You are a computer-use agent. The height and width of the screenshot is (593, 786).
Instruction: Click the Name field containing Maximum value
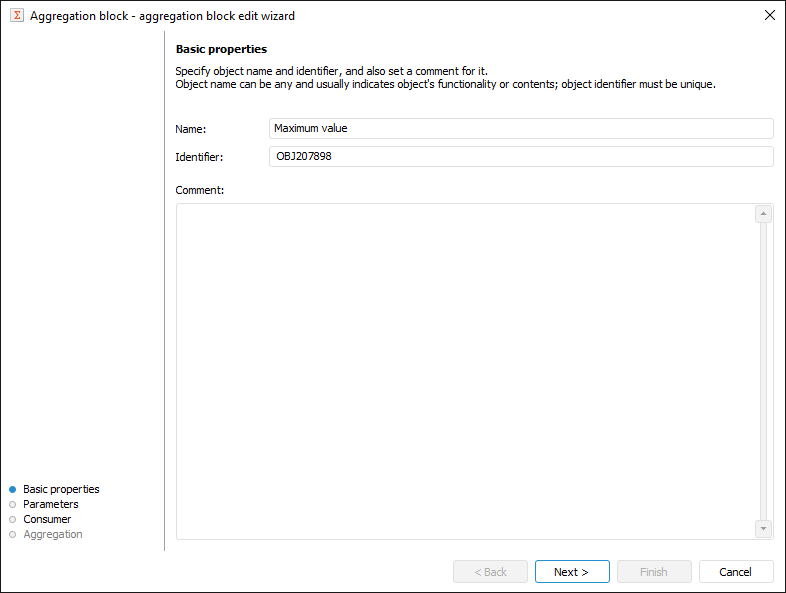521,128
